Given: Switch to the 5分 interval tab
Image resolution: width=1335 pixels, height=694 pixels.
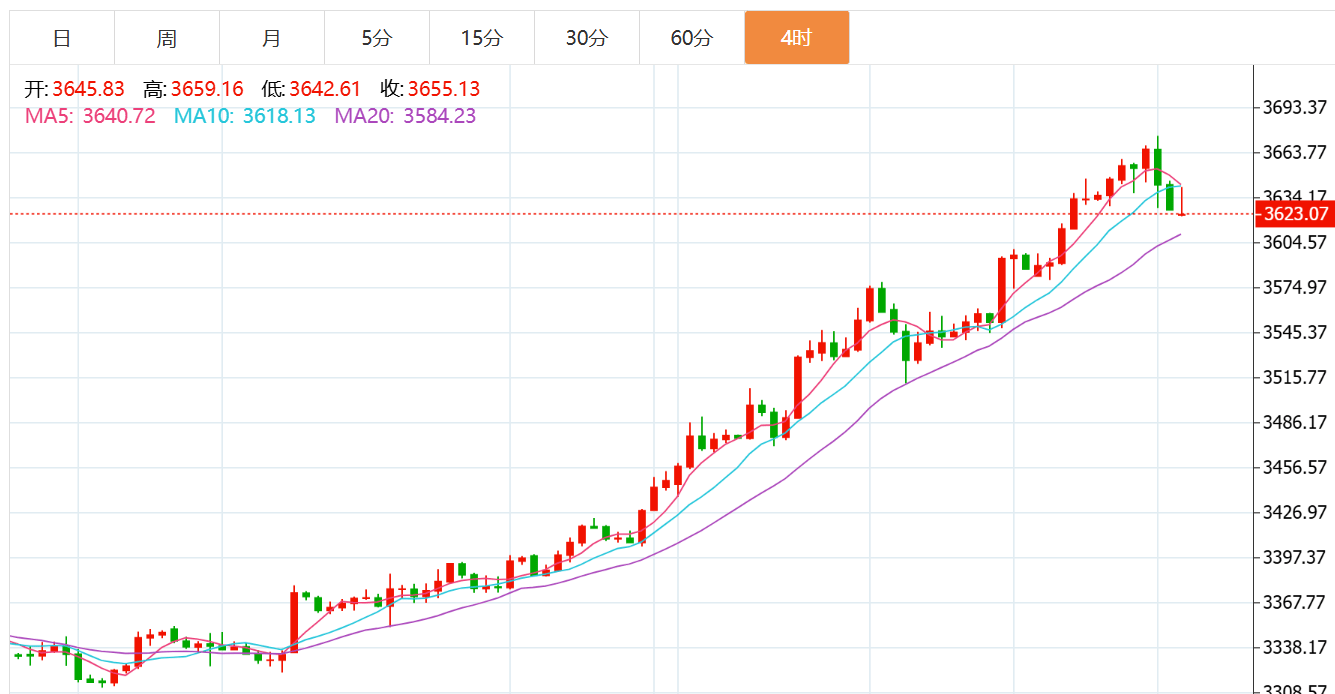Looking at the screenshot, I should 377,38.
